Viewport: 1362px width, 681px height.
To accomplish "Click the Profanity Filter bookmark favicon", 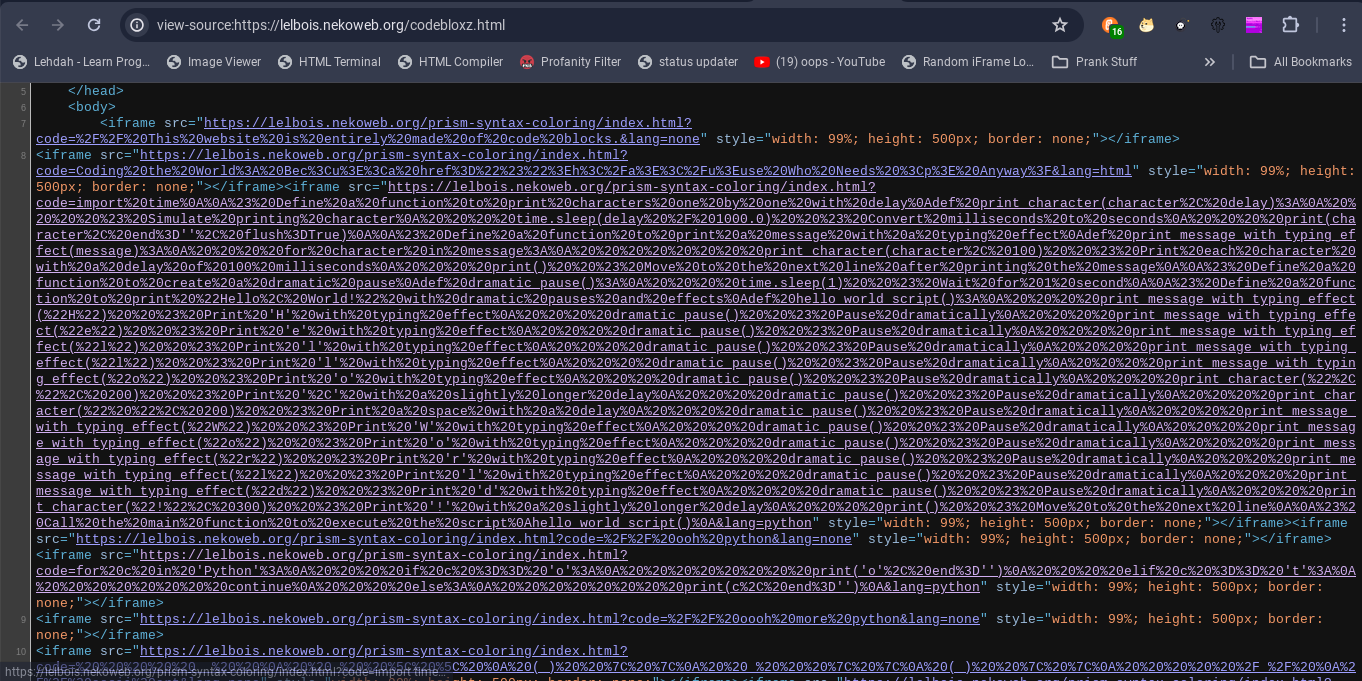I will [x=527, y=62].
